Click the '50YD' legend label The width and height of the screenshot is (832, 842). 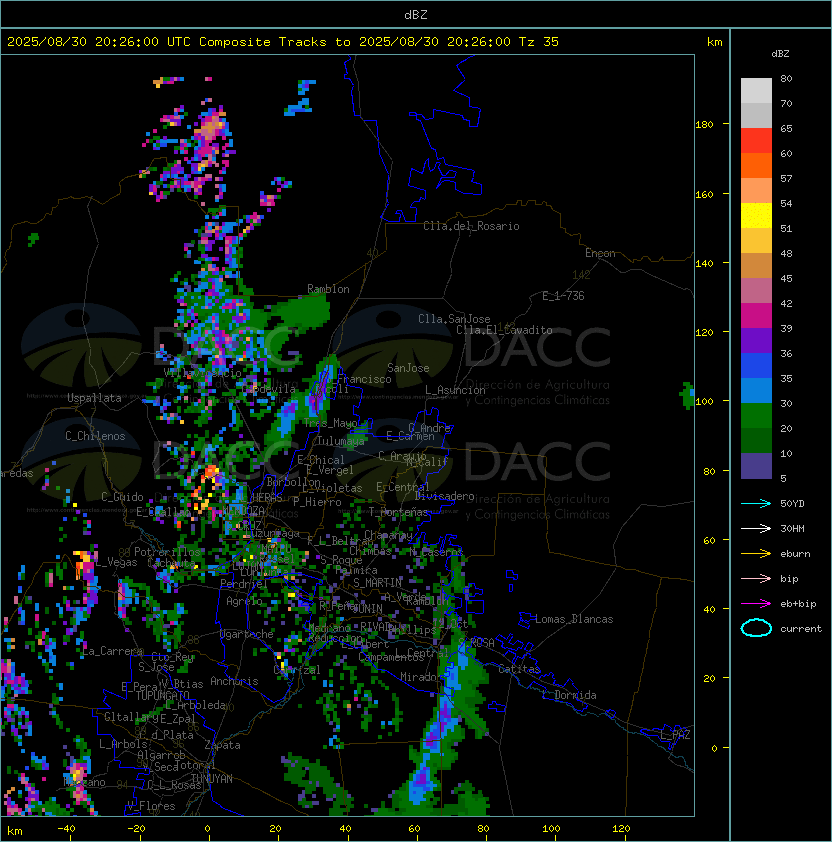pos(792,504)
